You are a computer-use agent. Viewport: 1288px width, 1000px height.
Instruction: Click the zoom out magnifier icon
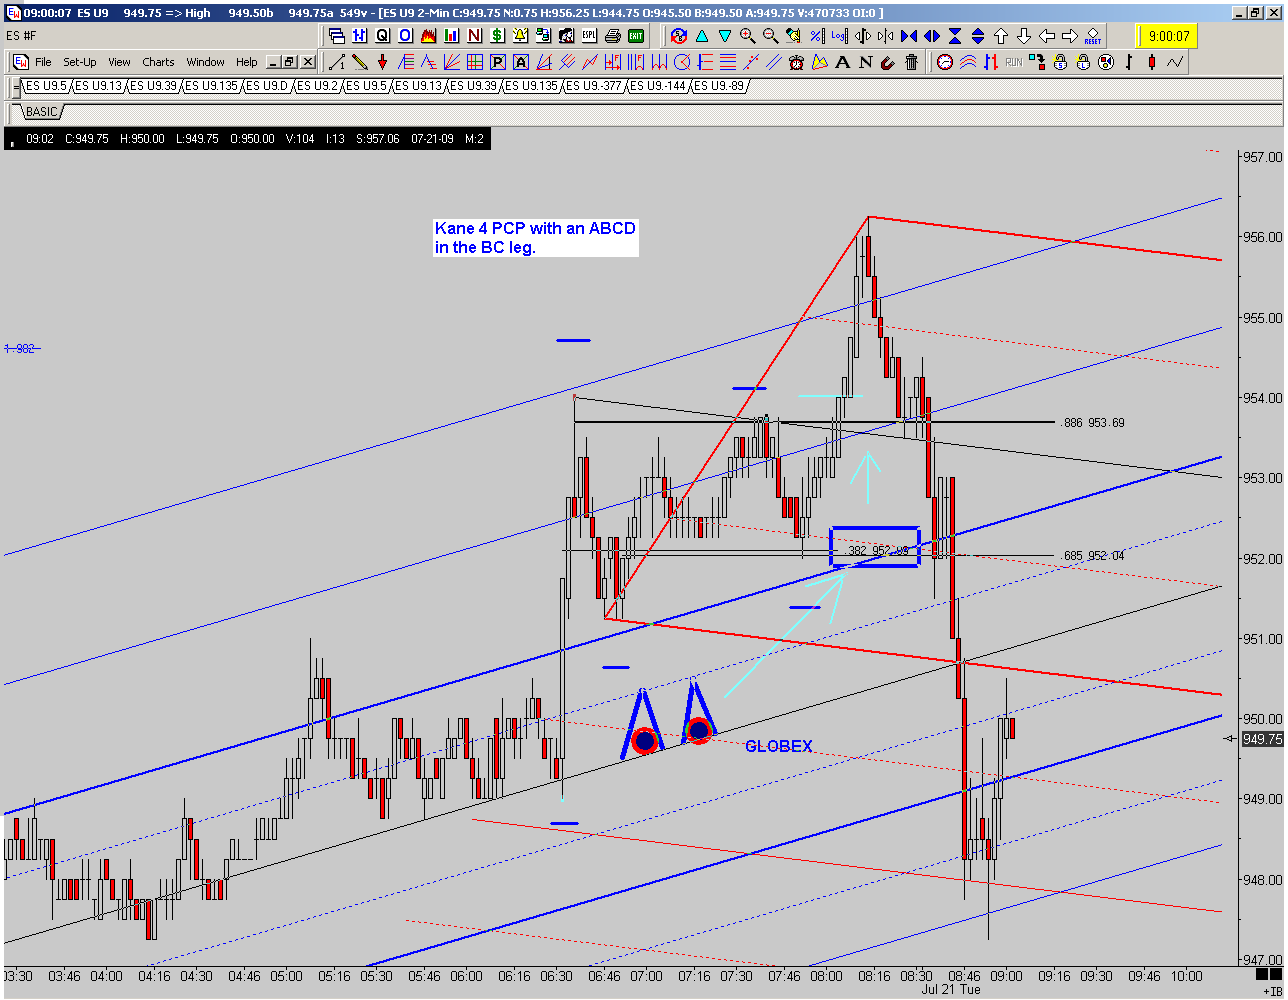click(771, 36)
